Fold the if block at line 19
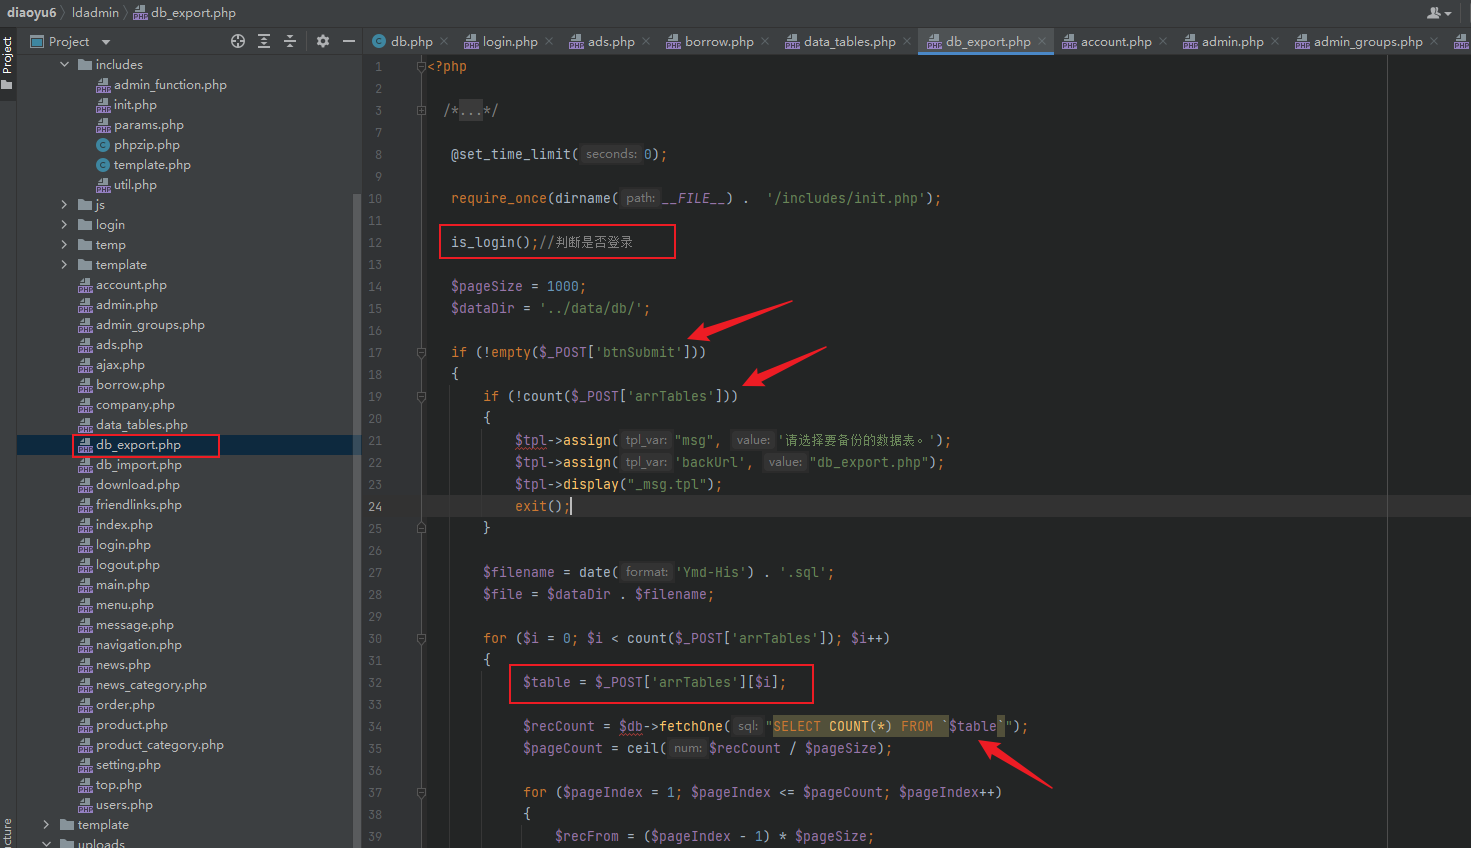Viewport: 1471px width, 848px height. click(x=421, y=396)
